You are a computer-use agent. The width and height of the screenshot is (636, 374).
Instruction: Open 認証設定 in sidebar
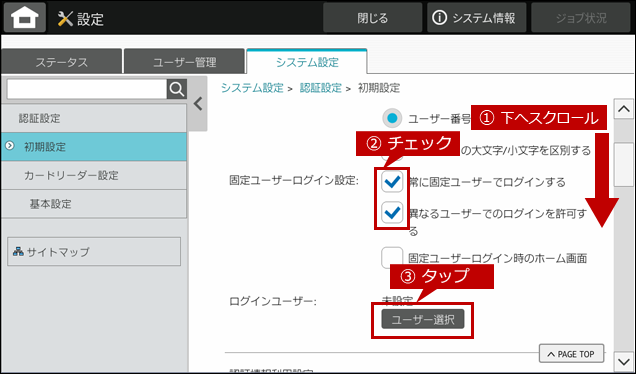(x=94, y=118)
